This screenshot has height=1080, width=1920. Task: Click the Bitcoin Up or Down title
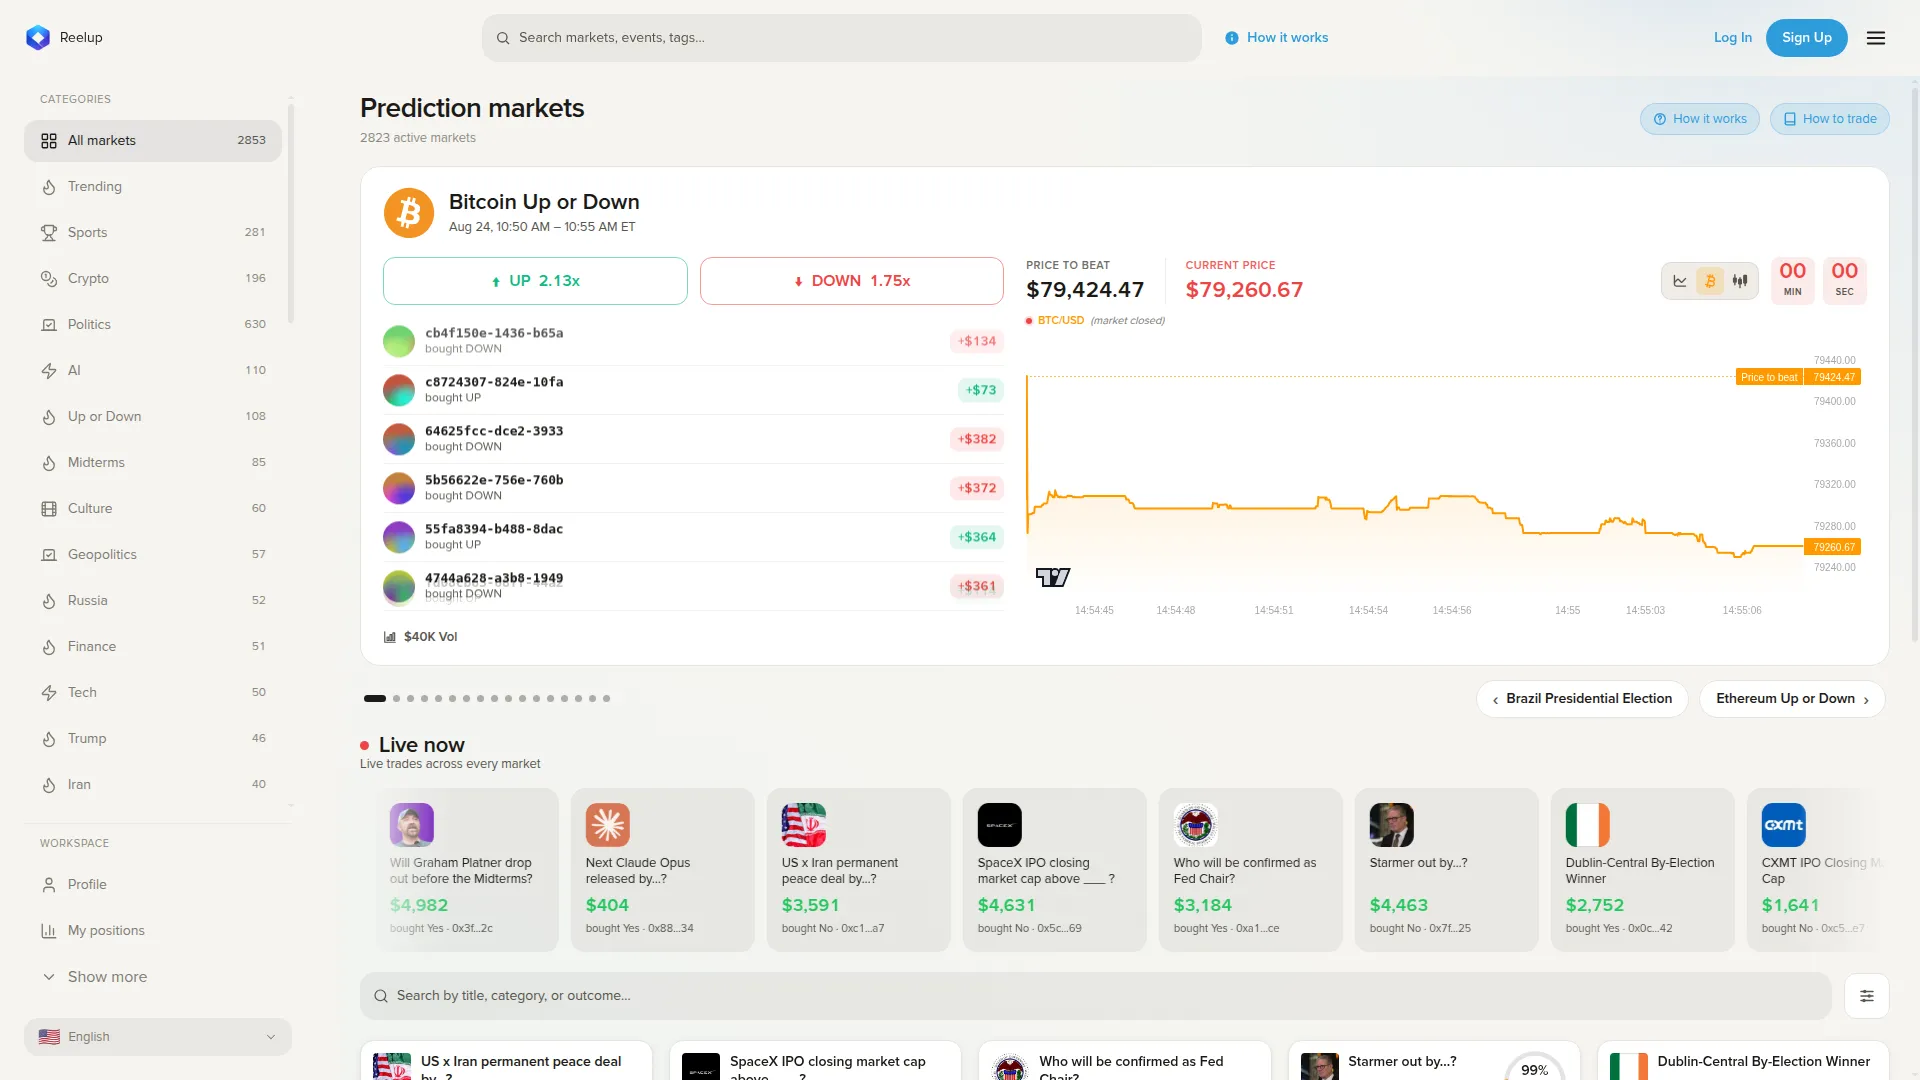click(544, 202)
